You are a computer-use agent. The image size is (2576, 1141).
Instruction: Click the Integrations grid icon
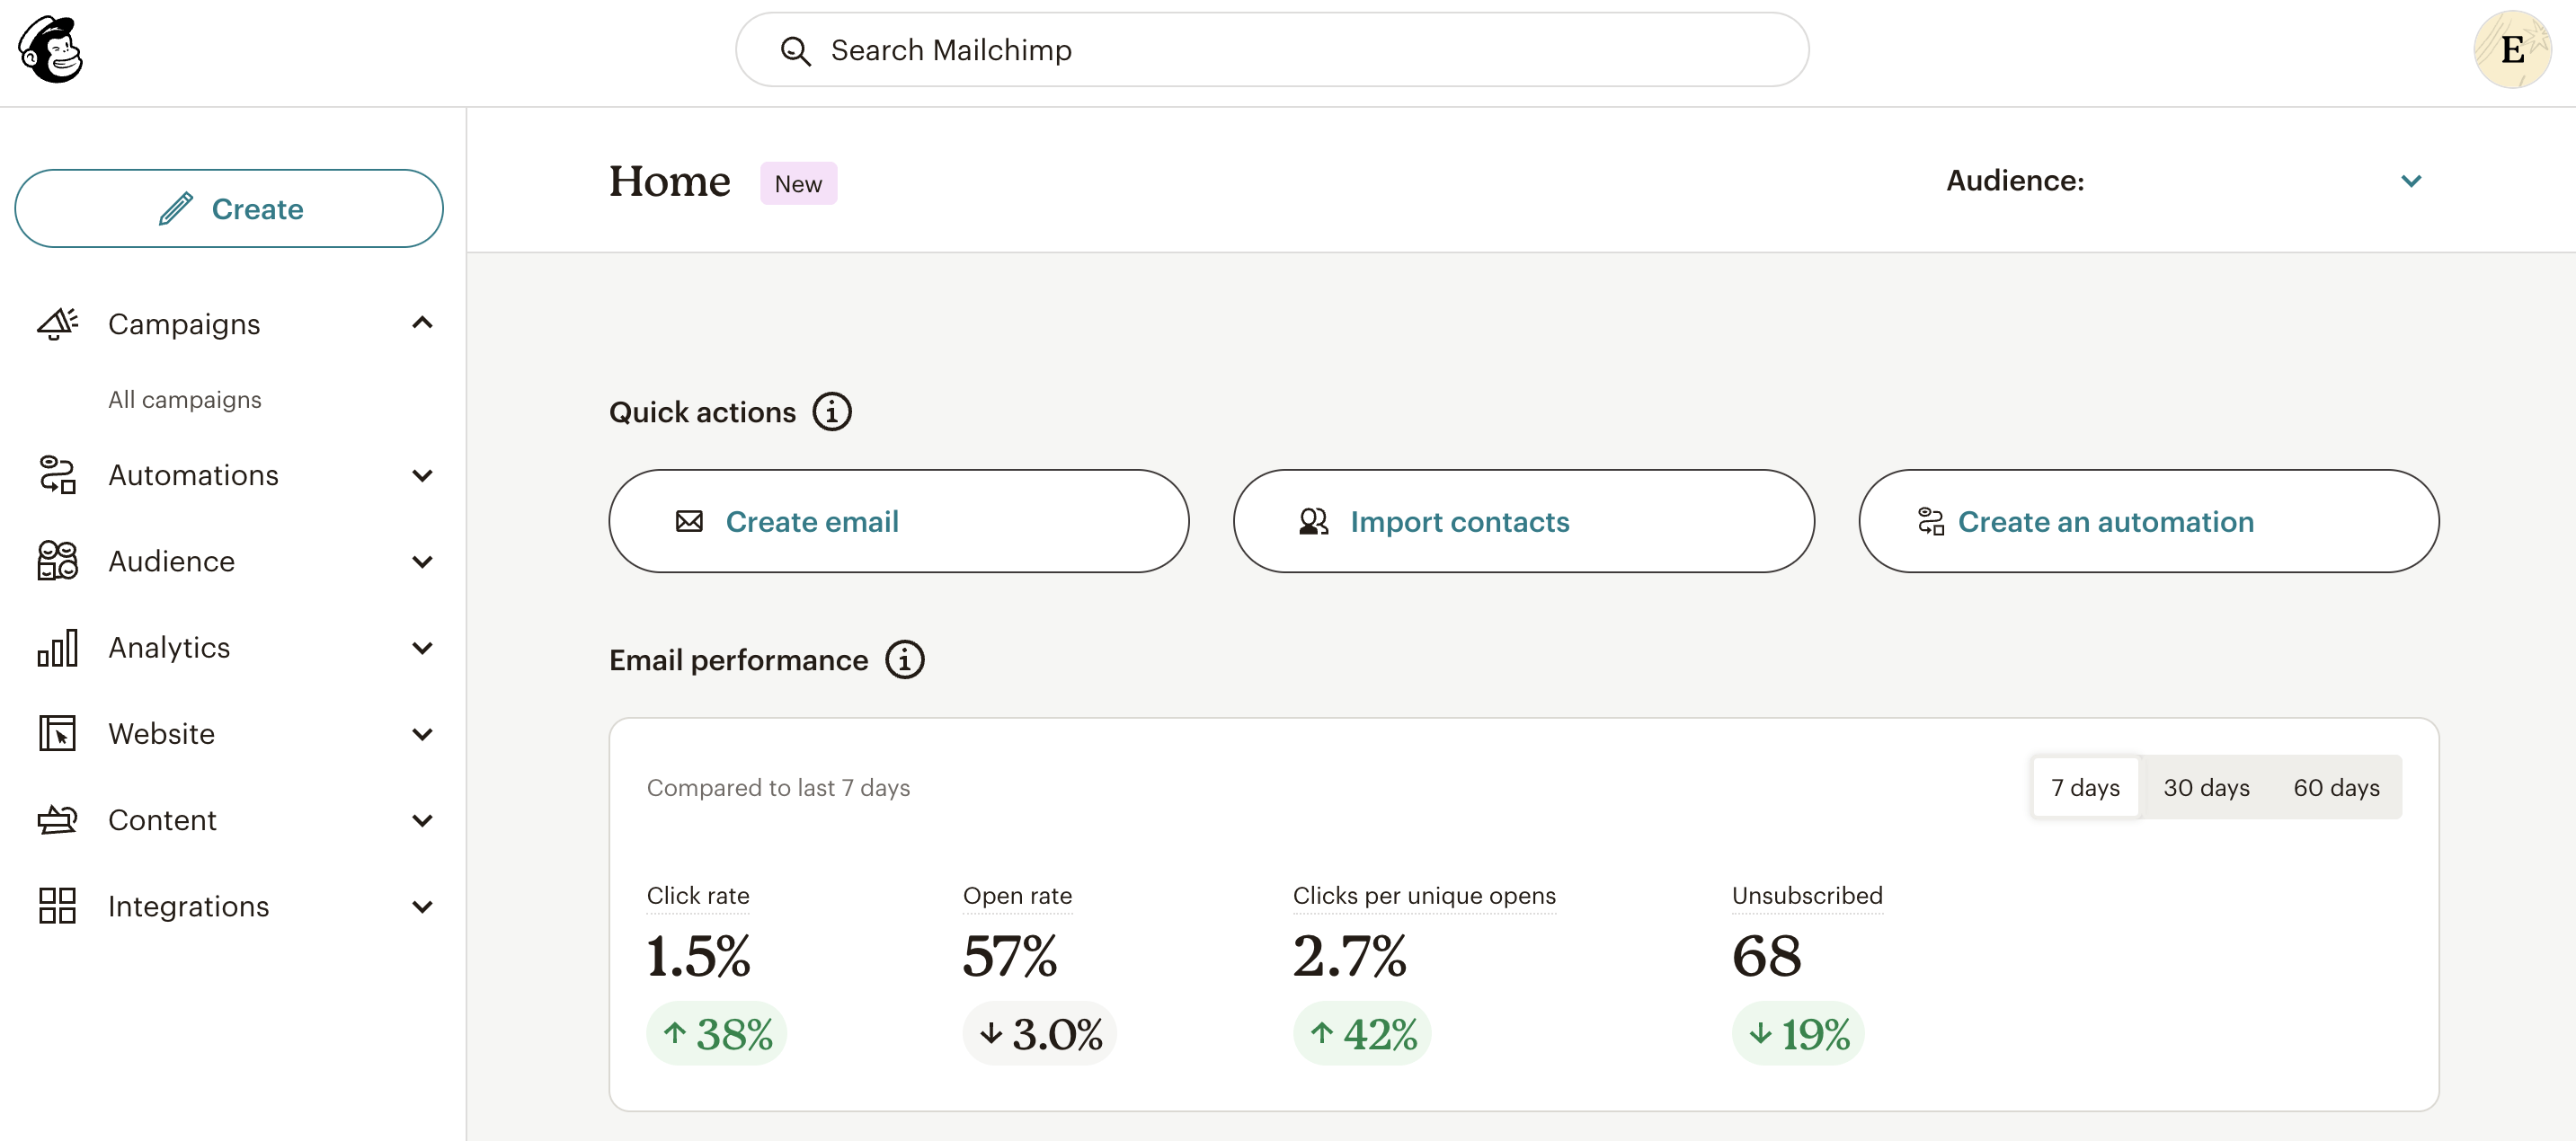[x=57, y=906]
